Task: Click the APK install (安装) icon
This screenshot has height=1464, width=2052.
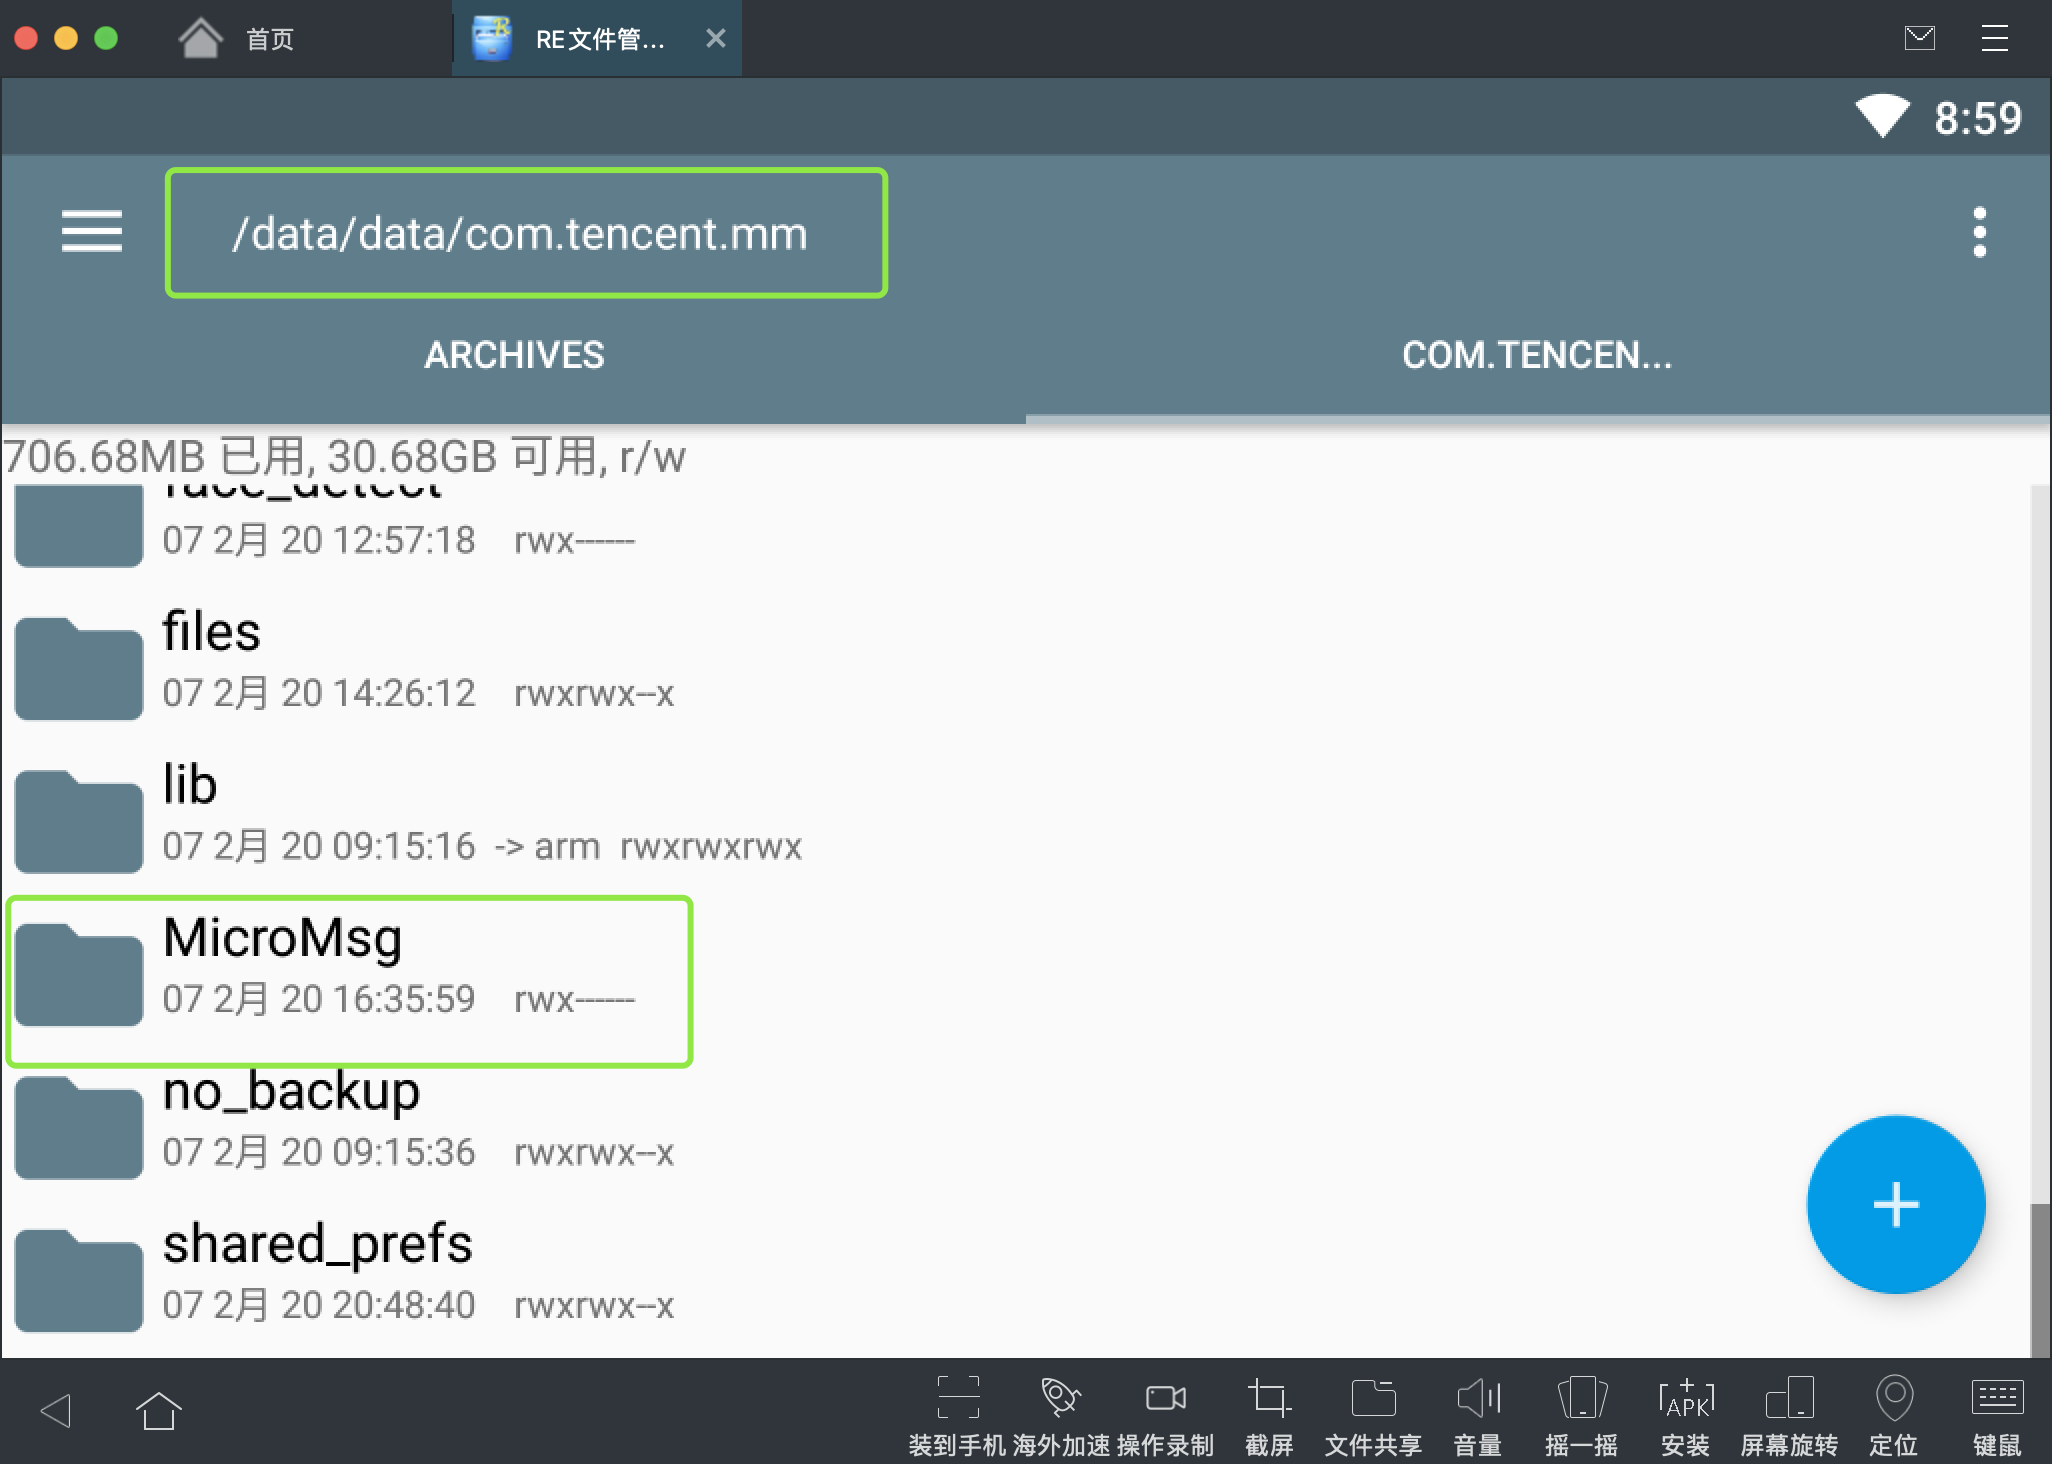Action: [x=1685, y=1398]
